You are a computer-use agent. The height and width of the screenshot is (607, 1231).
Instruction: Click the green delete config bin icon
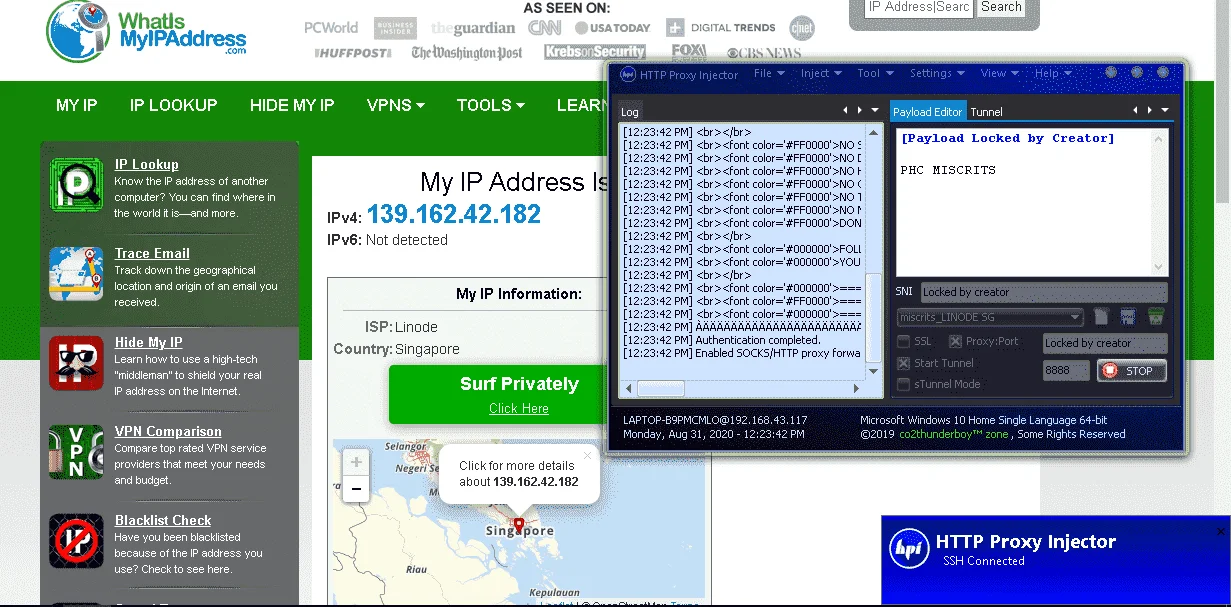pos(1155,317)
